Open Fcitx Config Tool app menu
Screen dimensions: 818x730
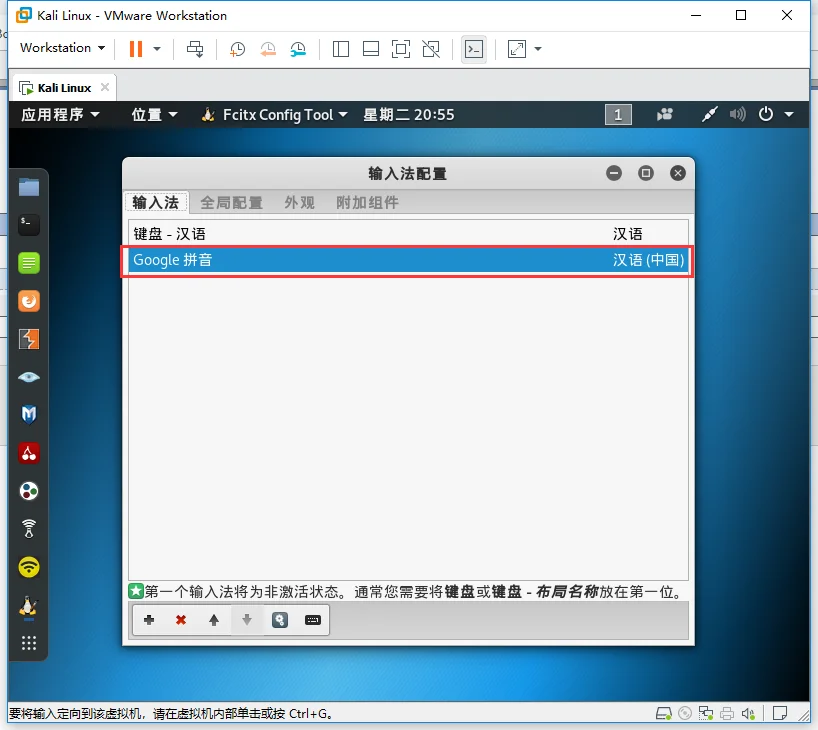coord(274,114)
